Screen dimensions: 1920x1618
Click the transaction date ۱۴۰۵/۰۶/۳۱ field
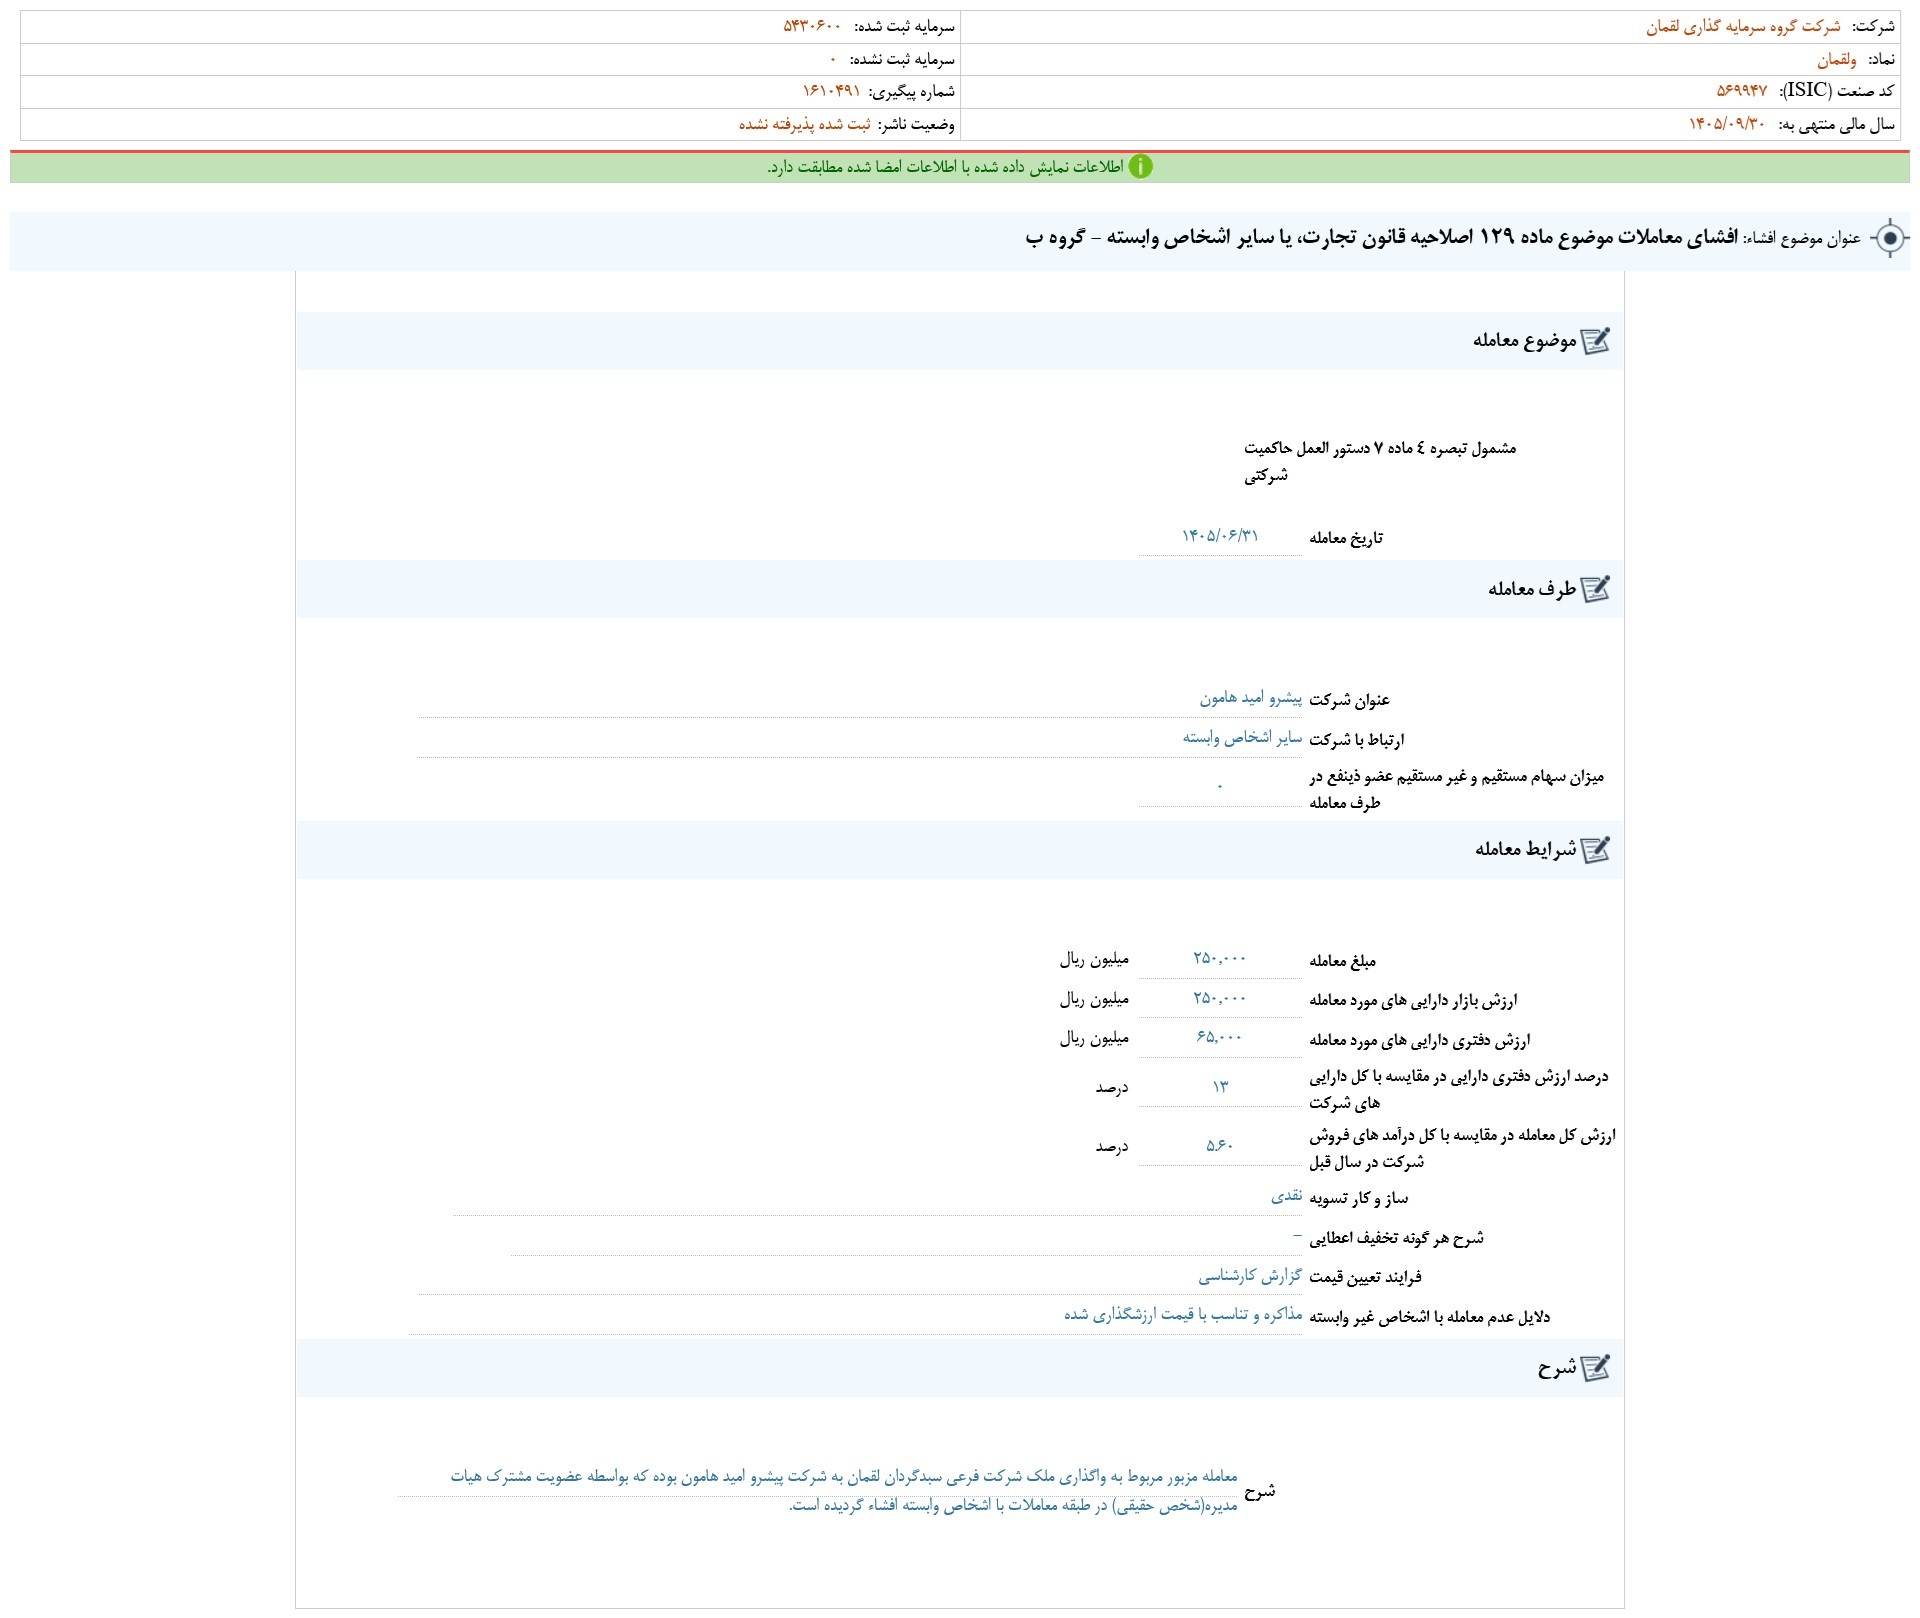[x=1220, y=536]
